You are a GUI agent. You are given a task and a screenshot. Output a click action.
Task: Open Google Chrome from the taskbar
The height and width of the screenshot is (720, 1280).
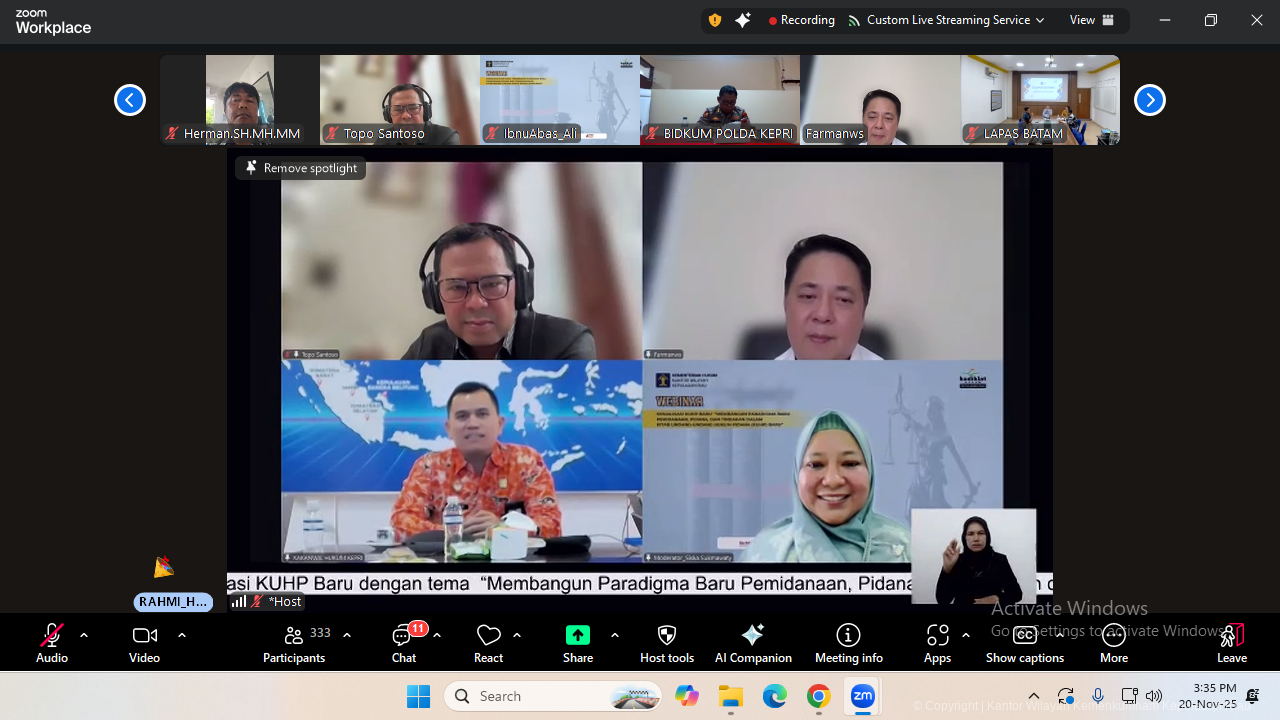[x=818, y=696]
